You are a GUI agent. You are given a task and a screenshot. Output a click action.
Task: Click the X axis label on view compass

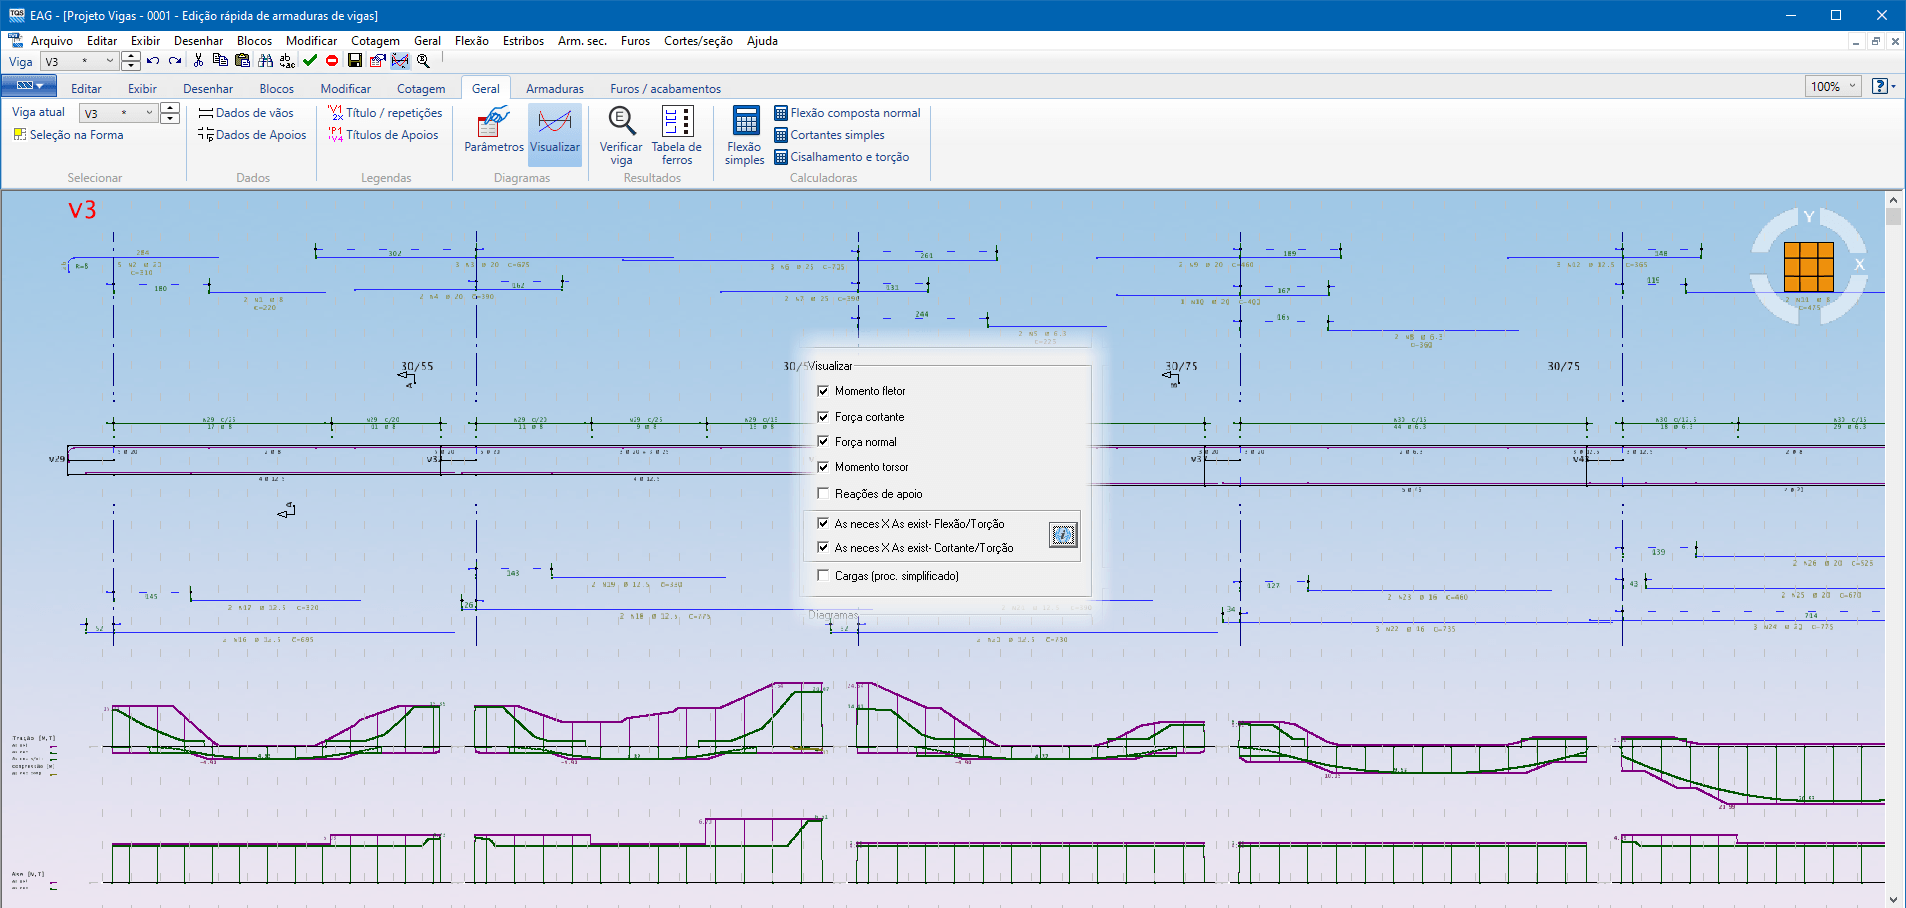1859,265
